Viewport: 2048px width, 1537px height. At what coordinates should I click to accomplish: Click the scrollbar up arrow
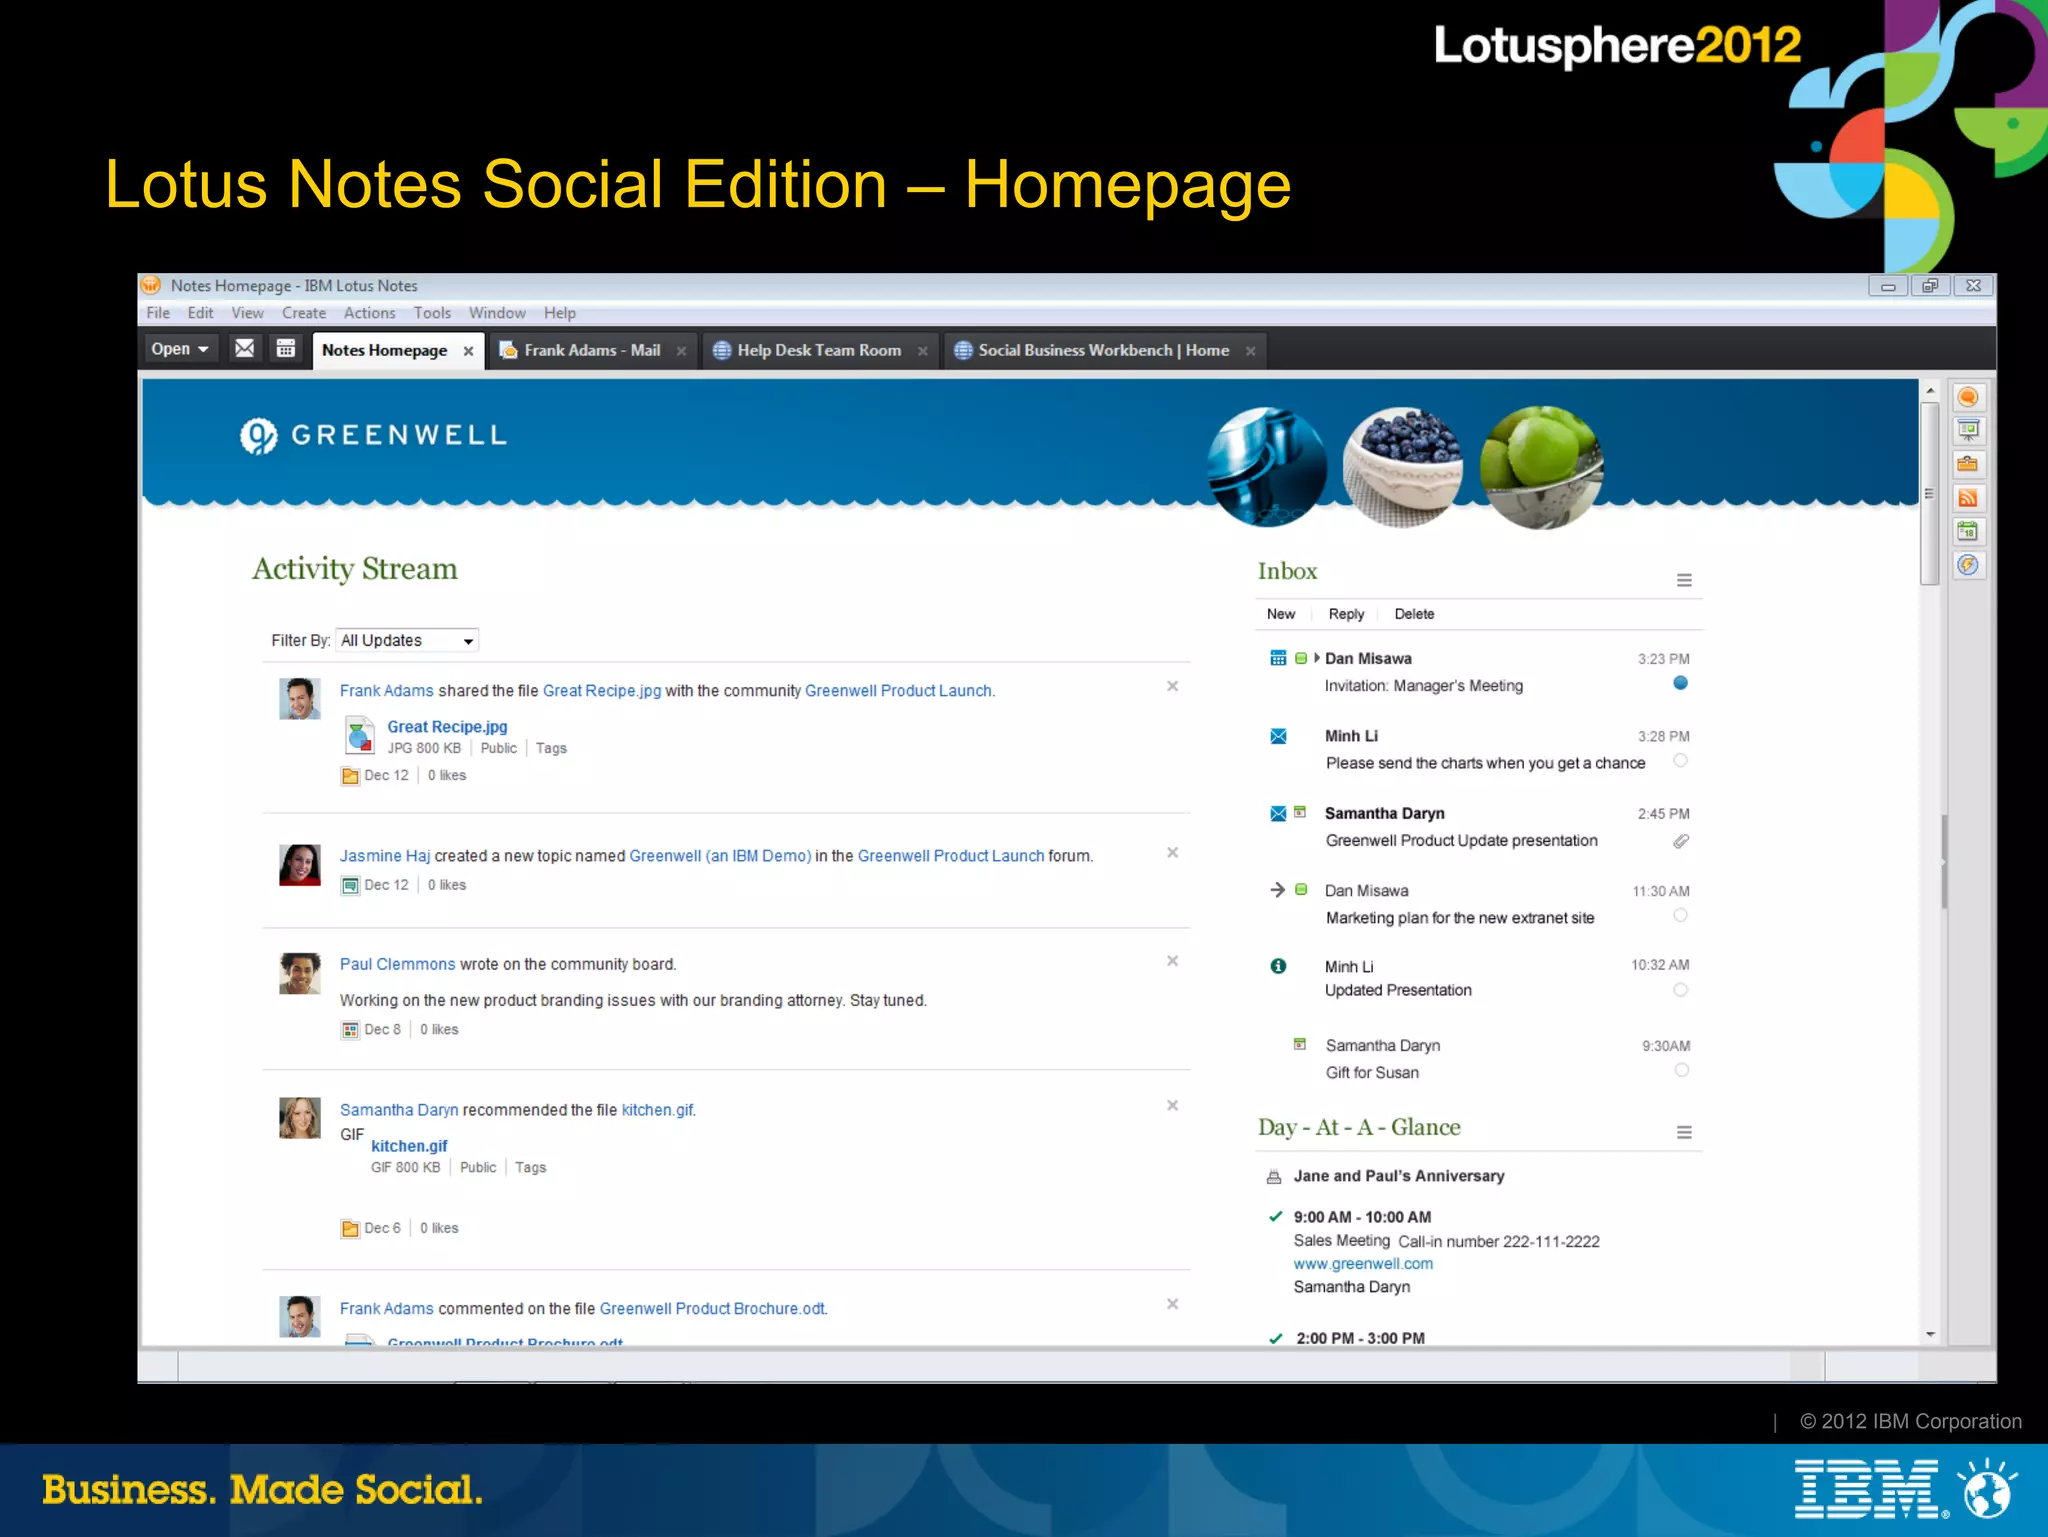[x=1930, y=391]
